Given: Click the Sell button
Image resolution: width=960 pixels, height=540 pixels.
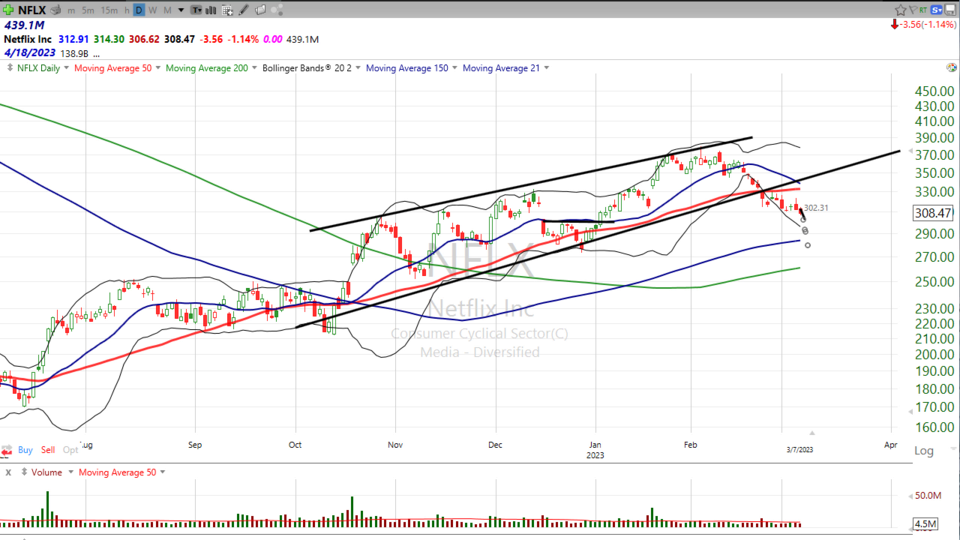Looking at the screenshot, I should coord(48,450).
